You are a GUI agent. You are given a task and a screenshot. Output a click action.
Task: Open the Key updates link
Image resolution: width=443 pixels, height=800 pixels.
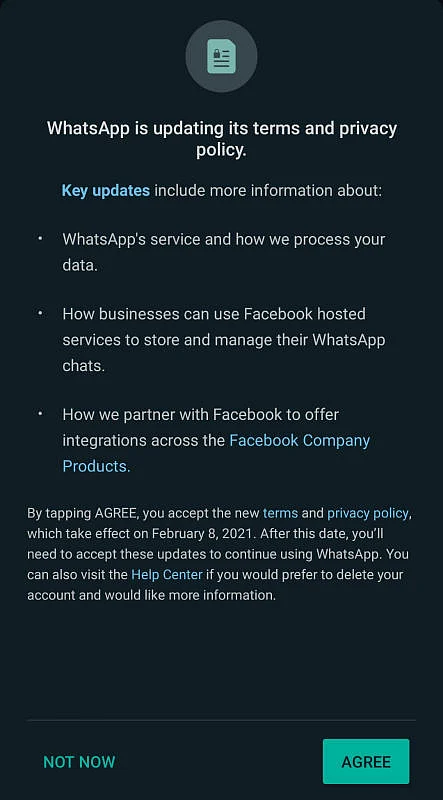tap(106, 191)
